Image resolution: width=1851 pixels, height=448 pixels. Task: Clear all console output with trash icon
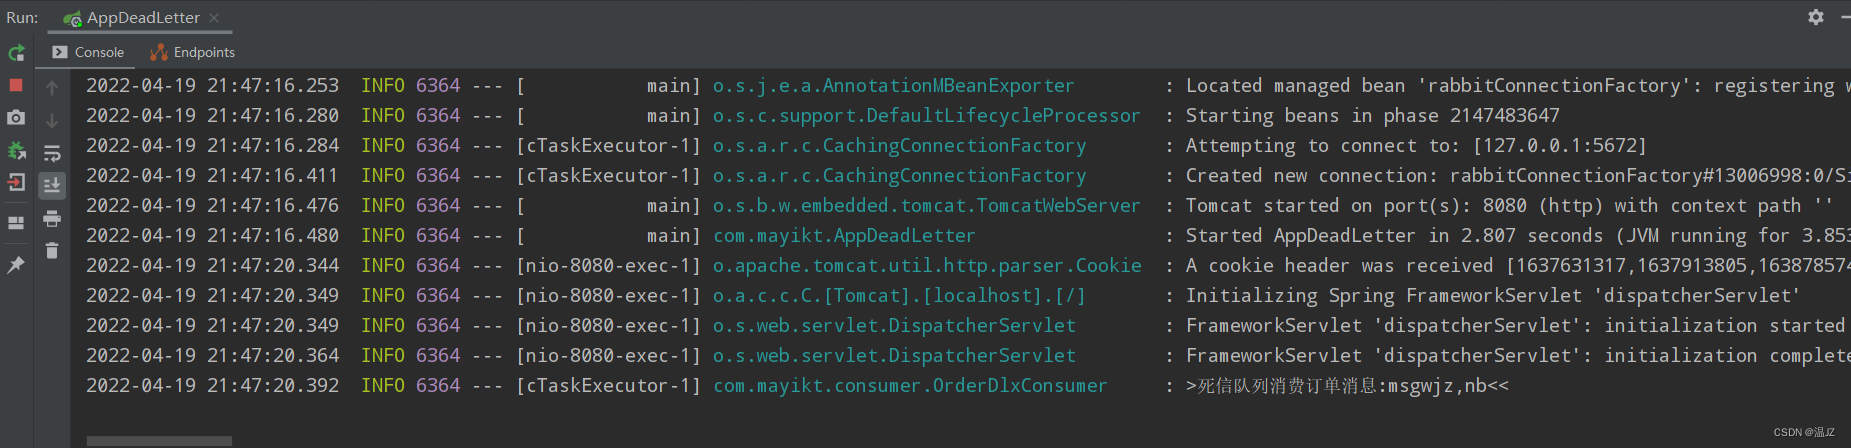point(52,251)
